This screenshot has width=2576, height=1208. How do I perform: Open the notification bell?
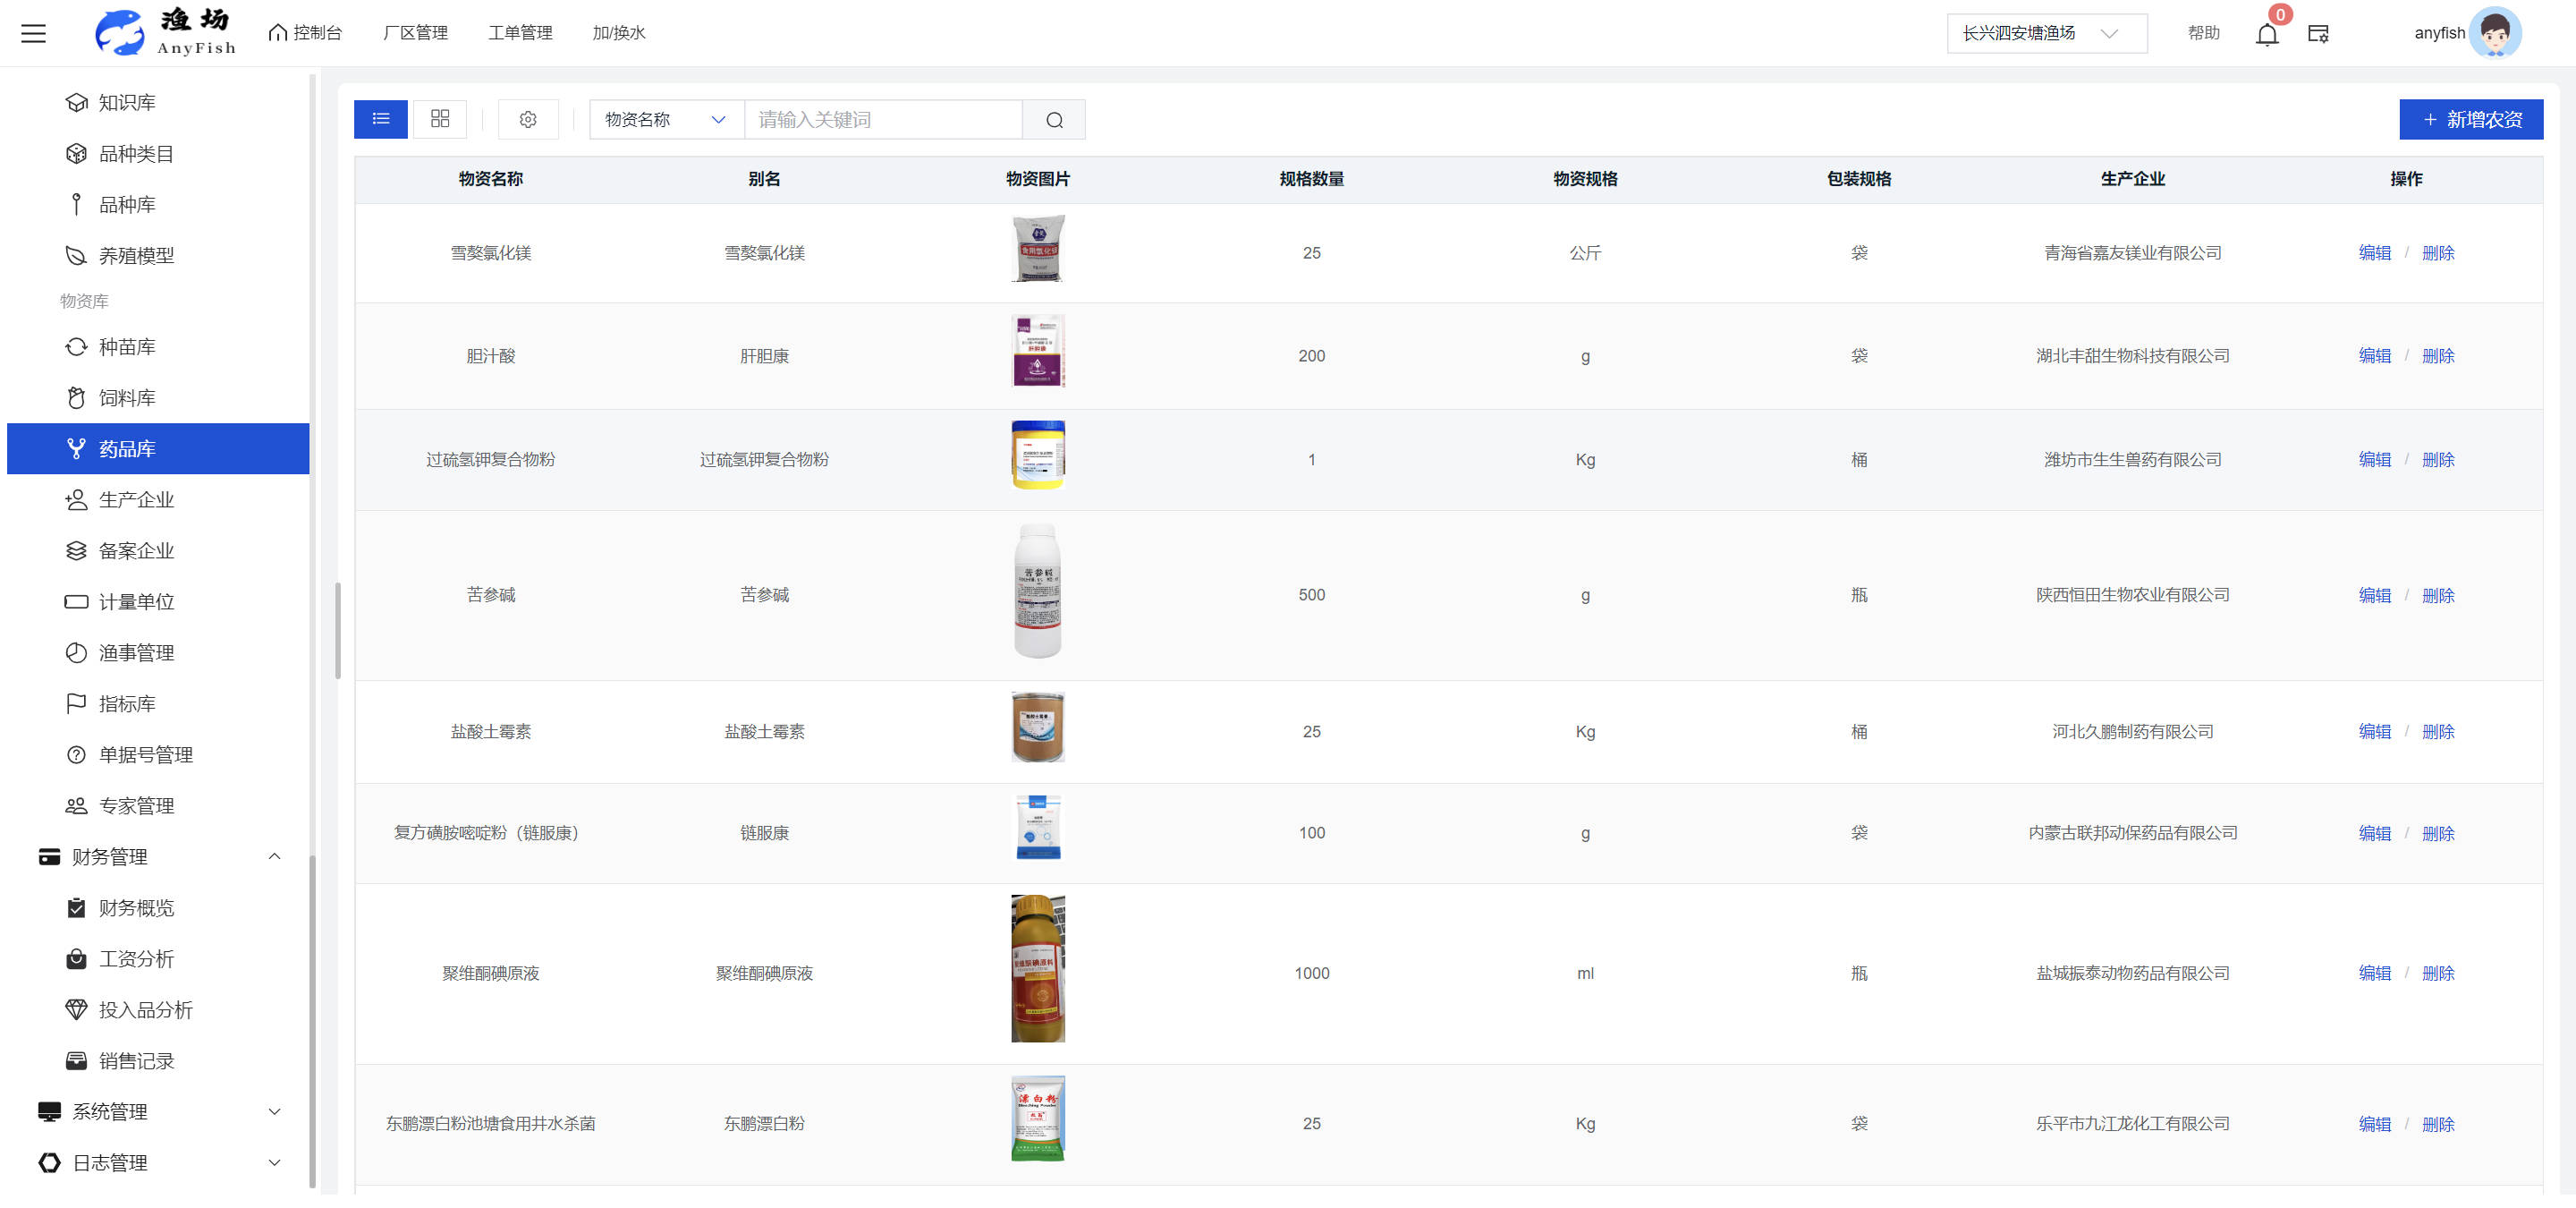(2266, 35)
